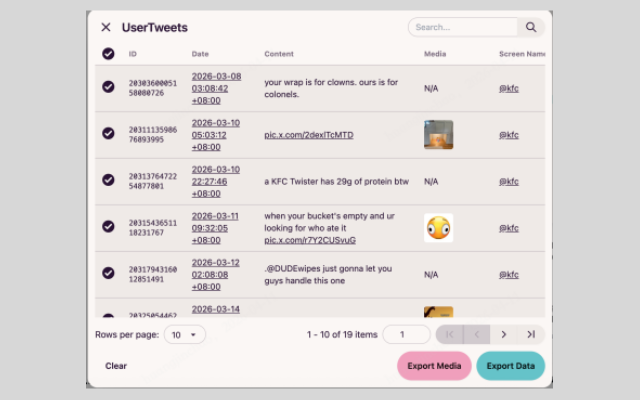Click the Export Media button
The width and height of the screenshot is (640, 400).
[434, 366]
